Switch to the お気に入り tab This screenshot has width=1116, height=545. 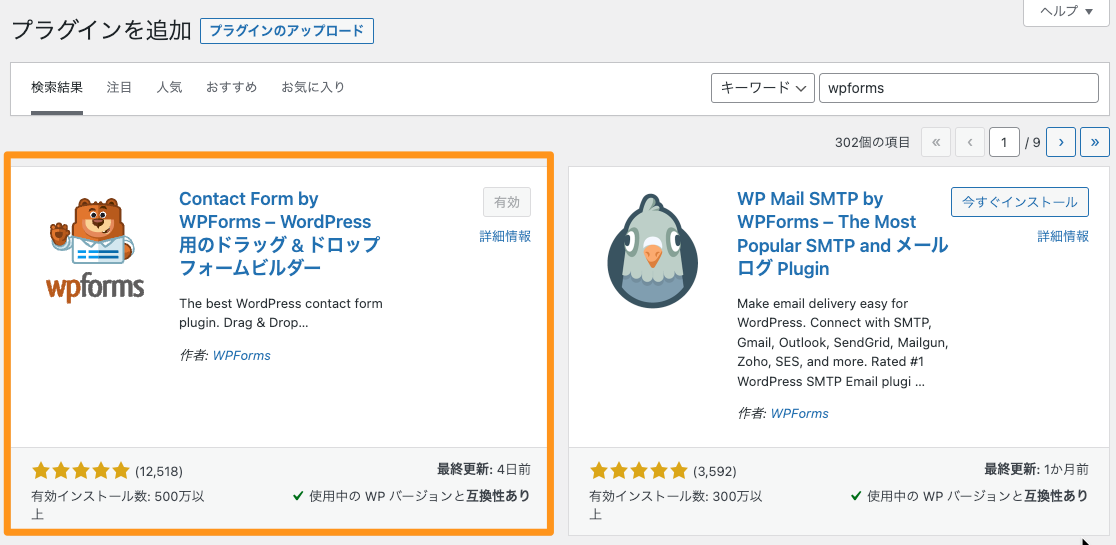click(313, 88)
